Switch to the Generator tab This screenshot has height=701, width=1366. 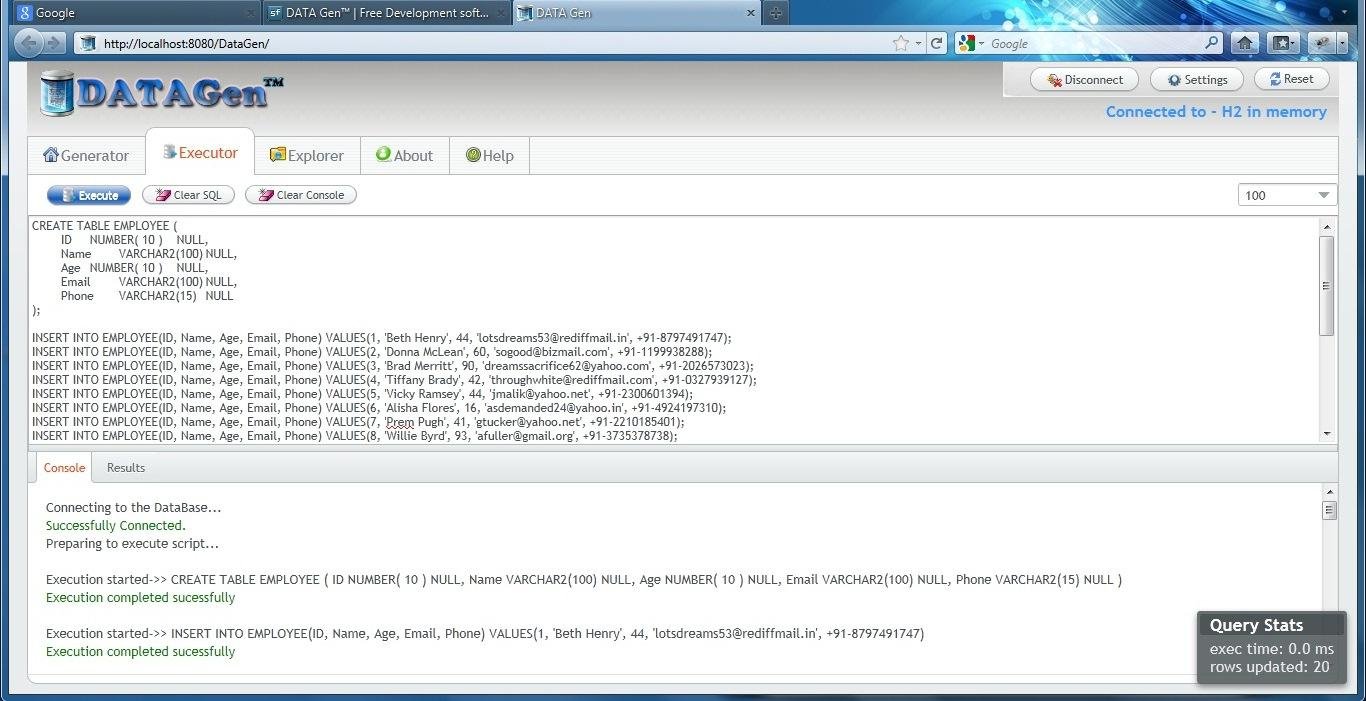pos(86,155)
